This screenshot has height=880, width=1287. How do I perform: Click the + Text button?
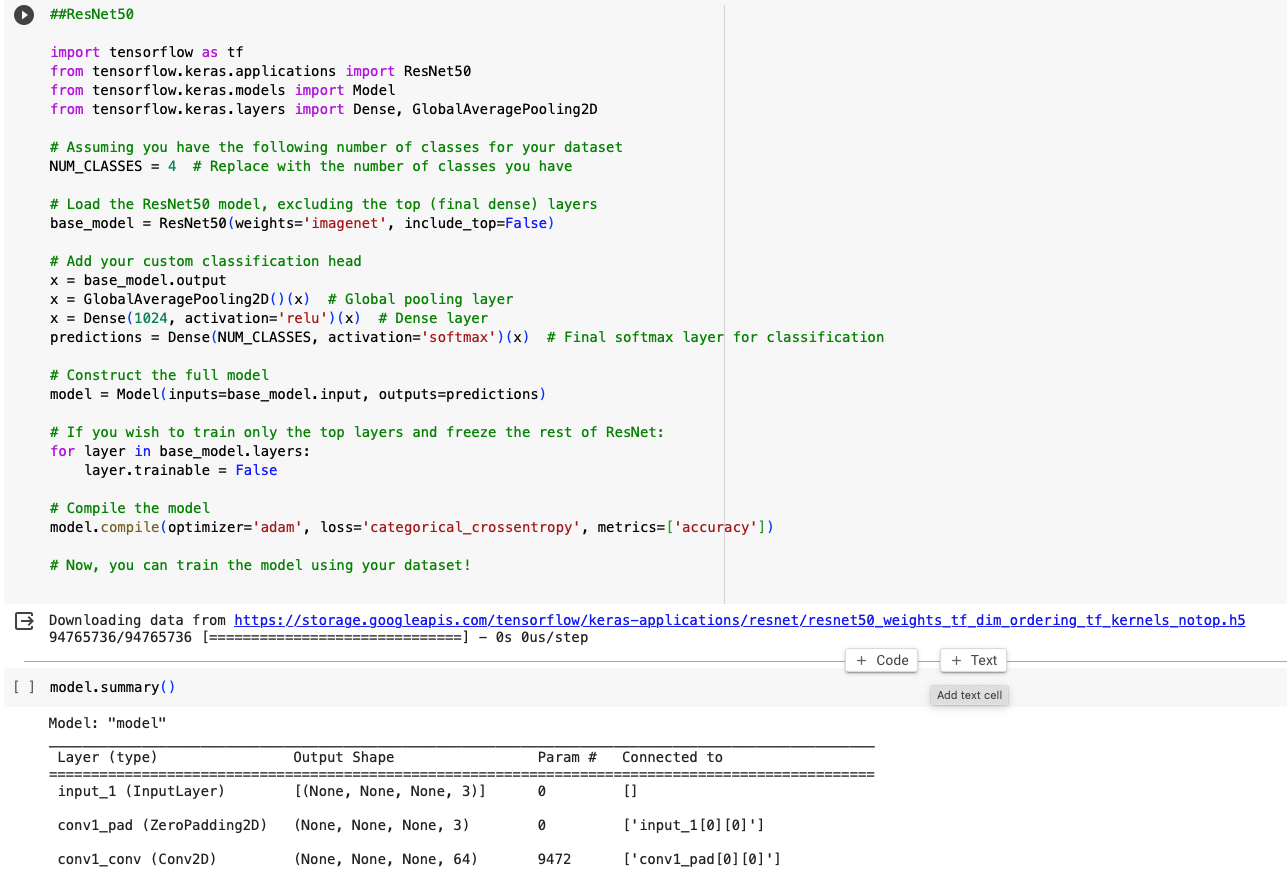click(x=974, y=660)
